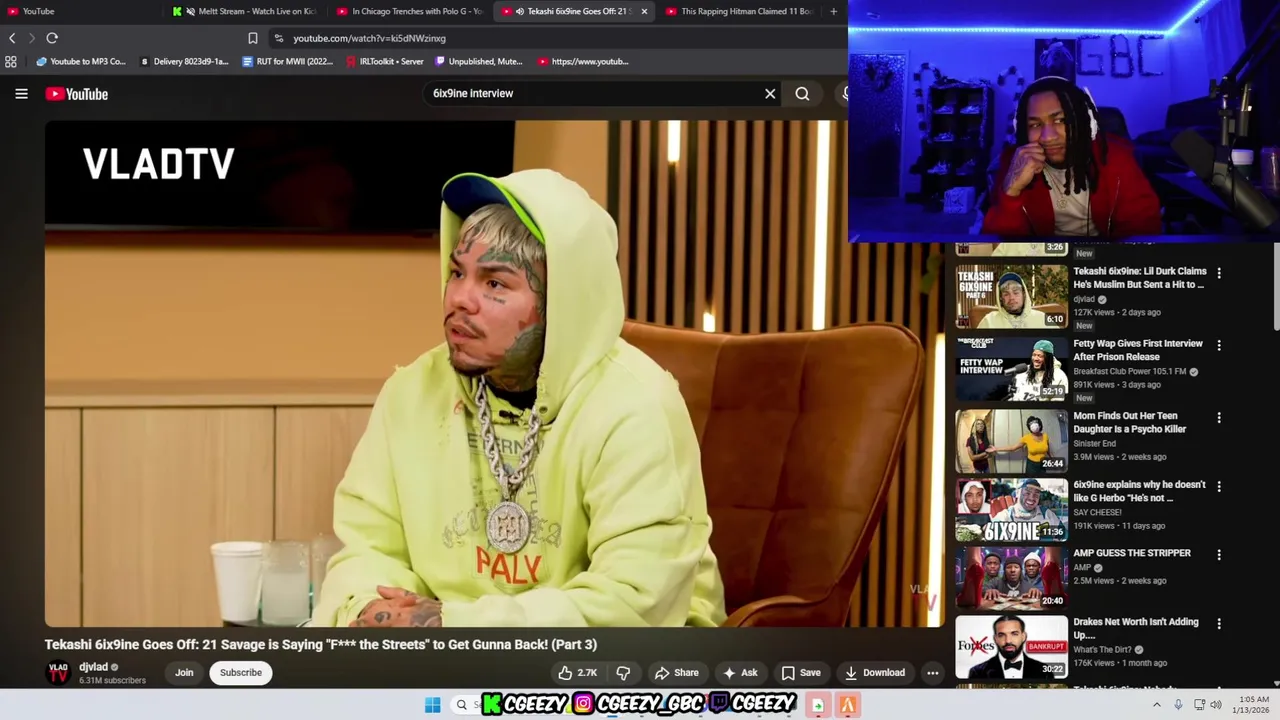Open Delivery 8023d9-1a... bookmark
1280x720 pixels.
click(x=184, y=61)
